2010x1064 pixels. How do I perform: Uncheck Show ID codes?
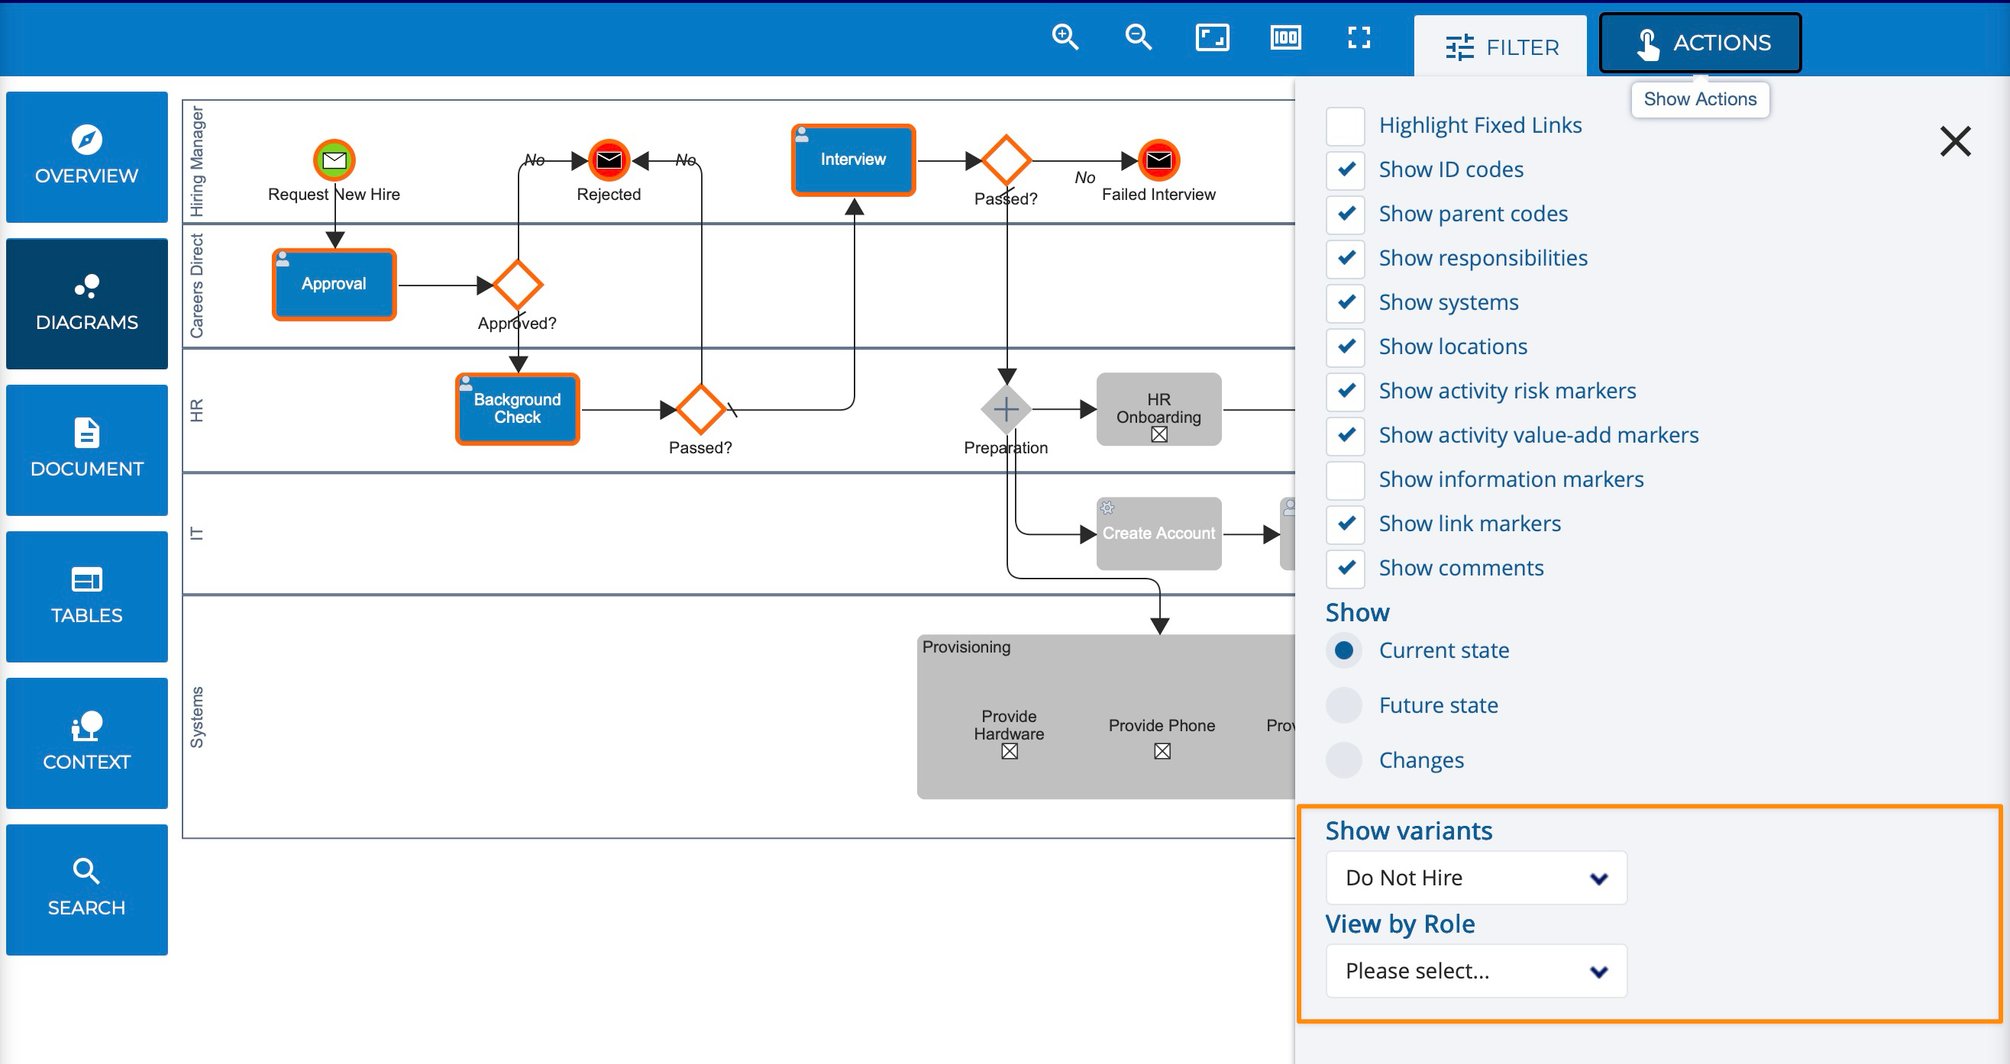click(x=1345, y=170)
